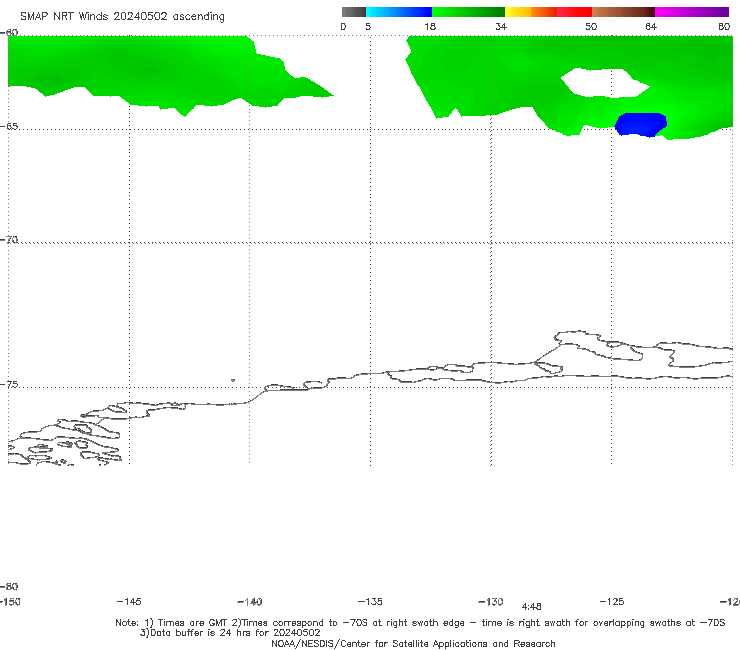This screenshot has width=740, height=650.
Task: Click the note line starting 'Note: 1) Times are GMT'
Action: pos(420,623)
